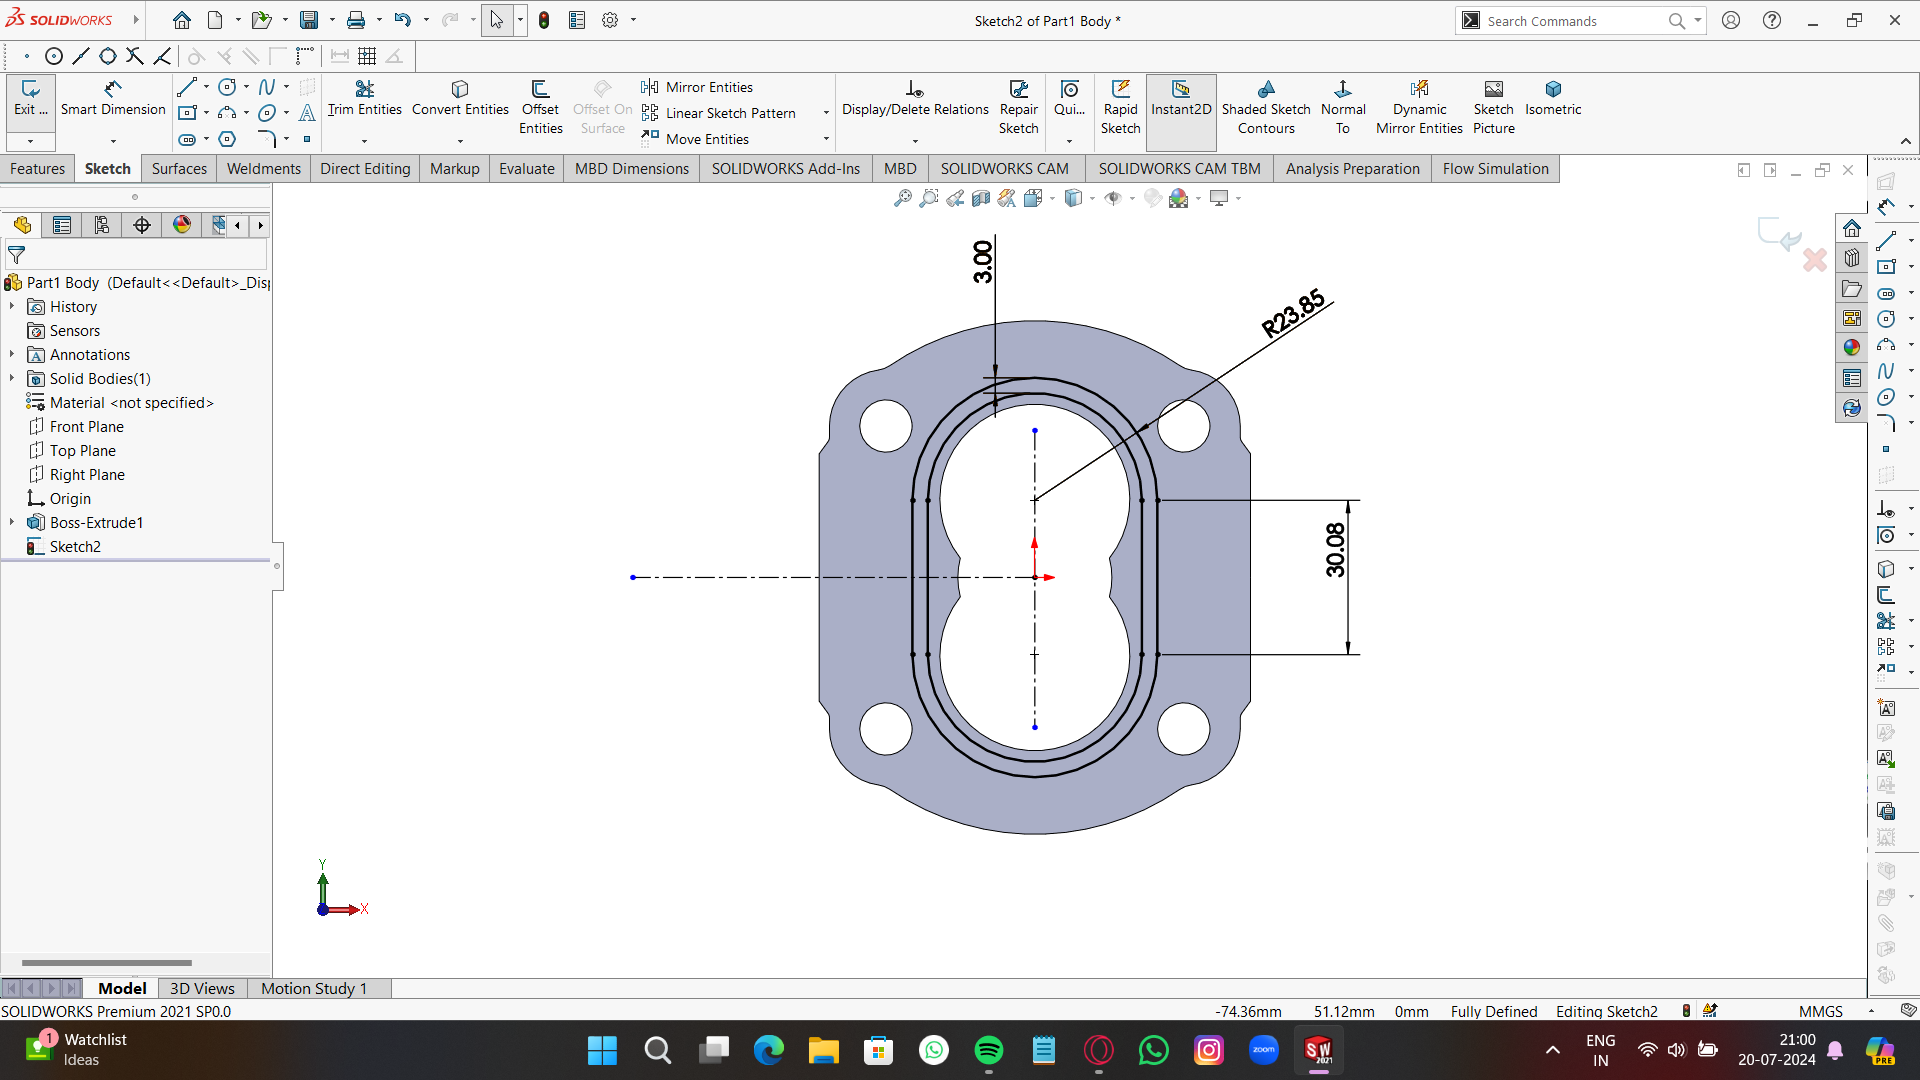
Task: Click the Smart Dimension tool
Action: pyautogui.click(x=113, y=98)
